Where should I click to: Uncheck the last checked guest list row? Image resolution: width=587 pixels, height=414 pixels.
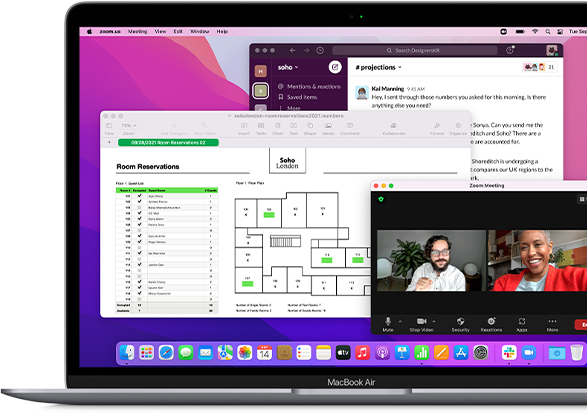pos(139,293)
